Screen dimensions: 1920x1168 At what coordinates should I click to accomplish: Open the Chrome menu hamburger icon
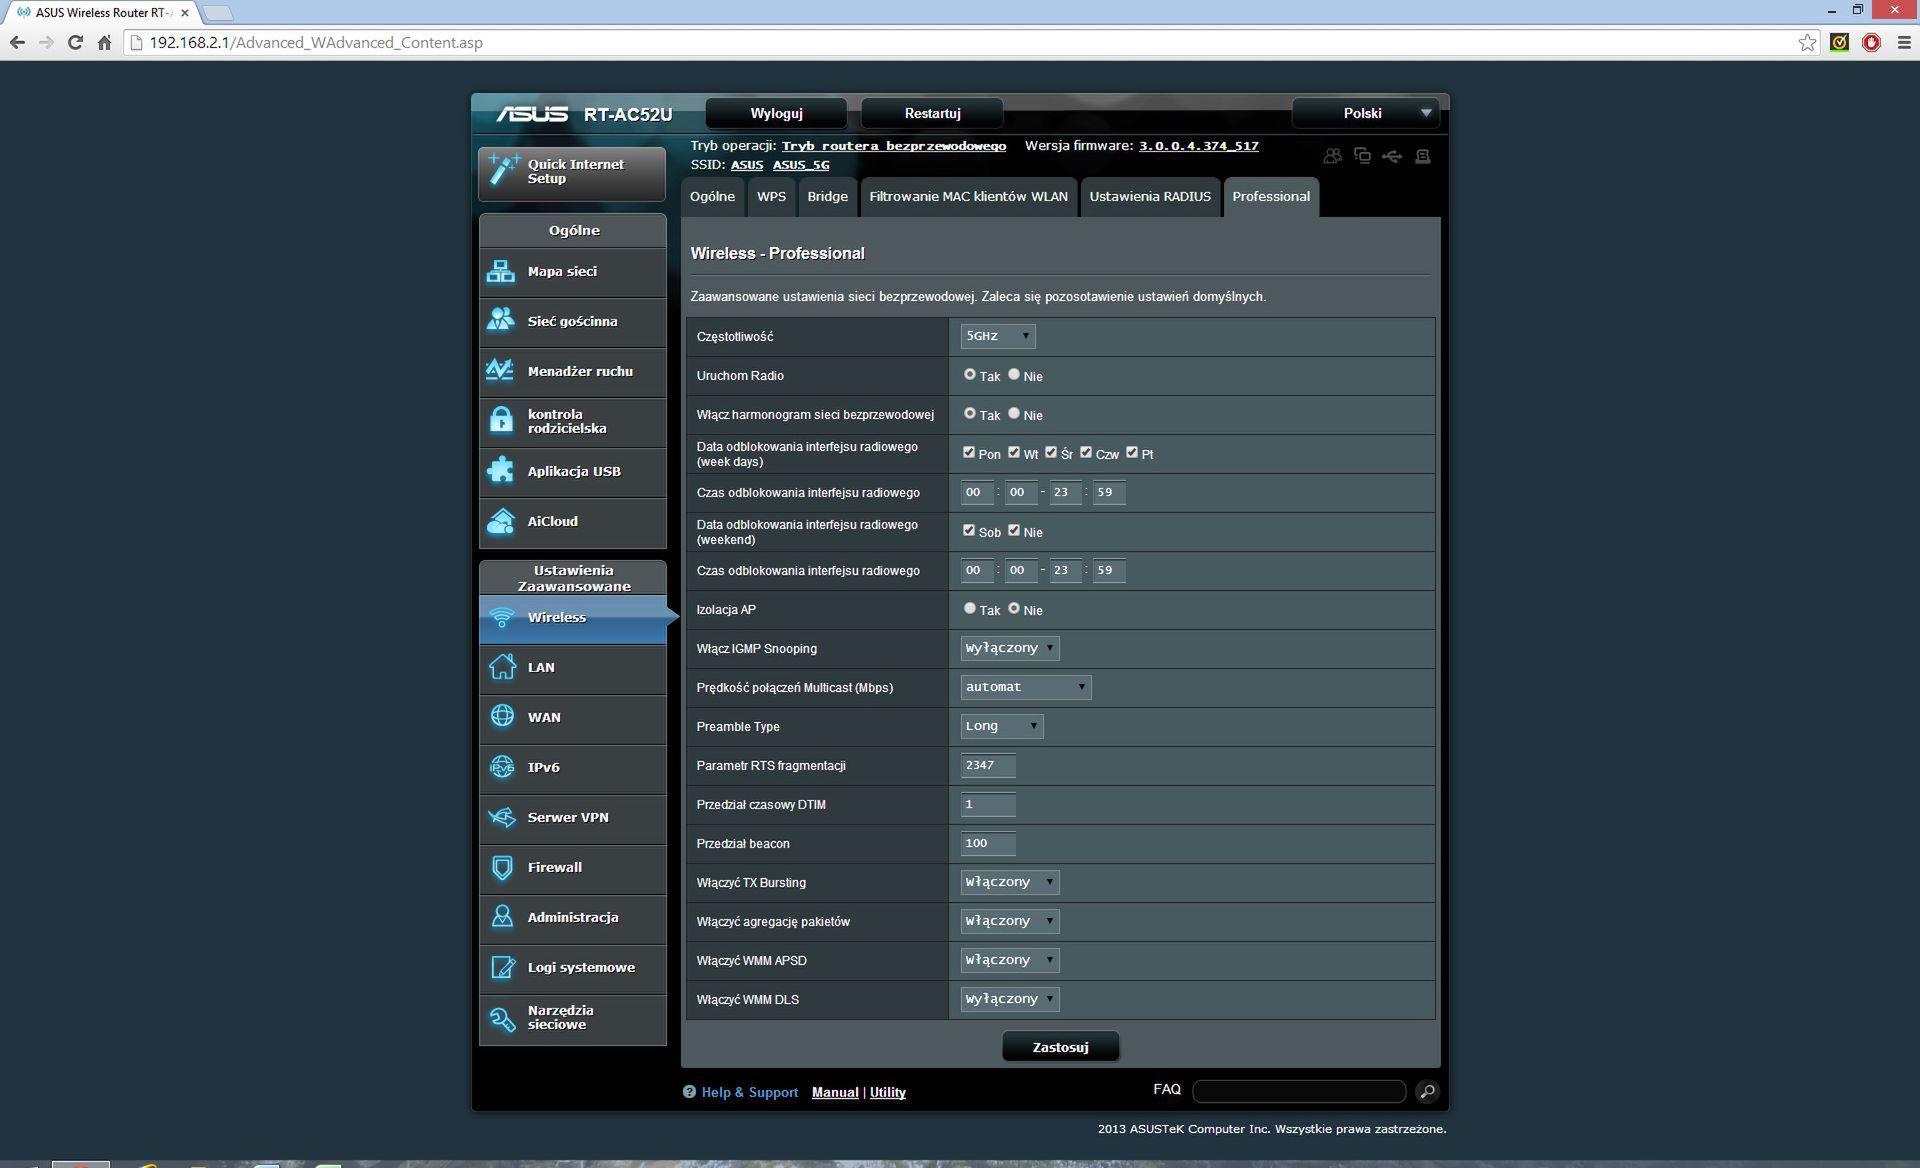point(1903,42)
